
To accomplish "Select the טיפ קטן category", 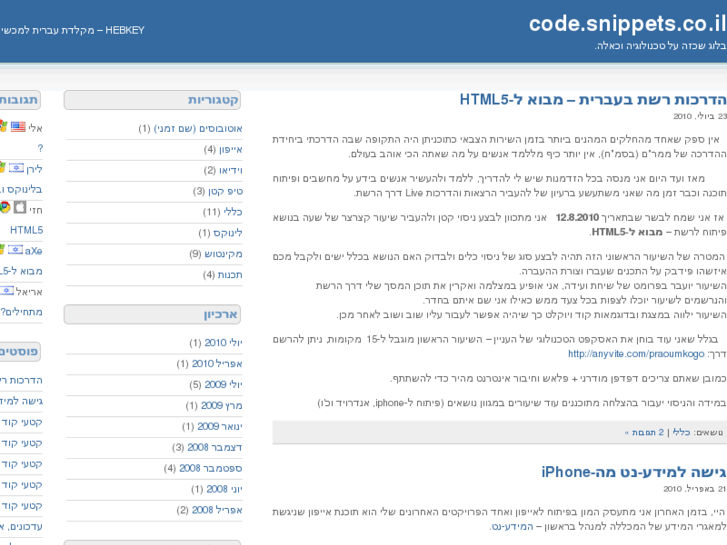I will 225,191.
